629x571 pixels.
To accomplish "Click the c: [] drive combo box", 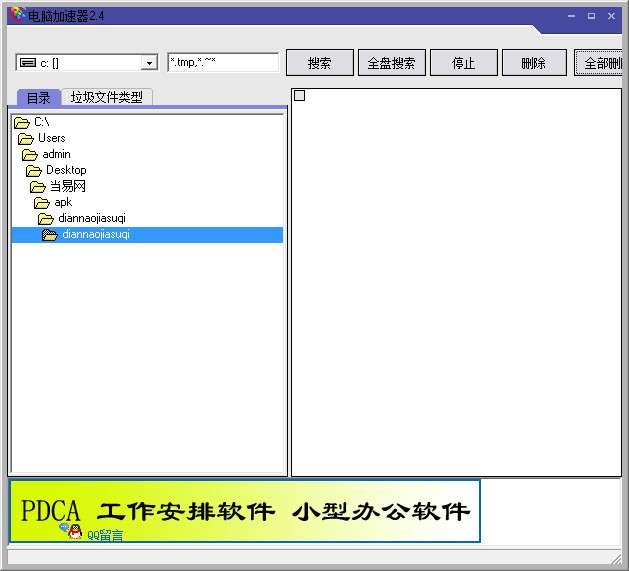I will pos(87,63).
